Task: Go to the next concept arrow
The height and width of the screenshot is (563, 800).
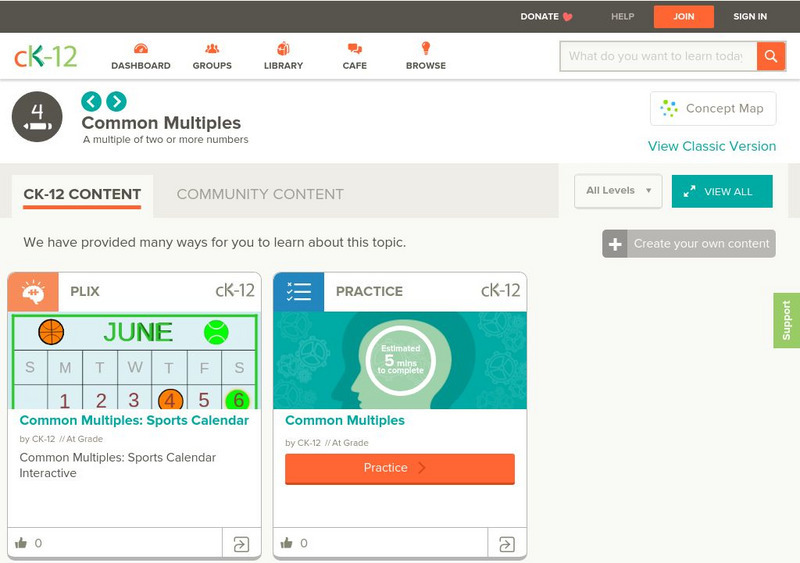Action: click(x=116, y=101)
